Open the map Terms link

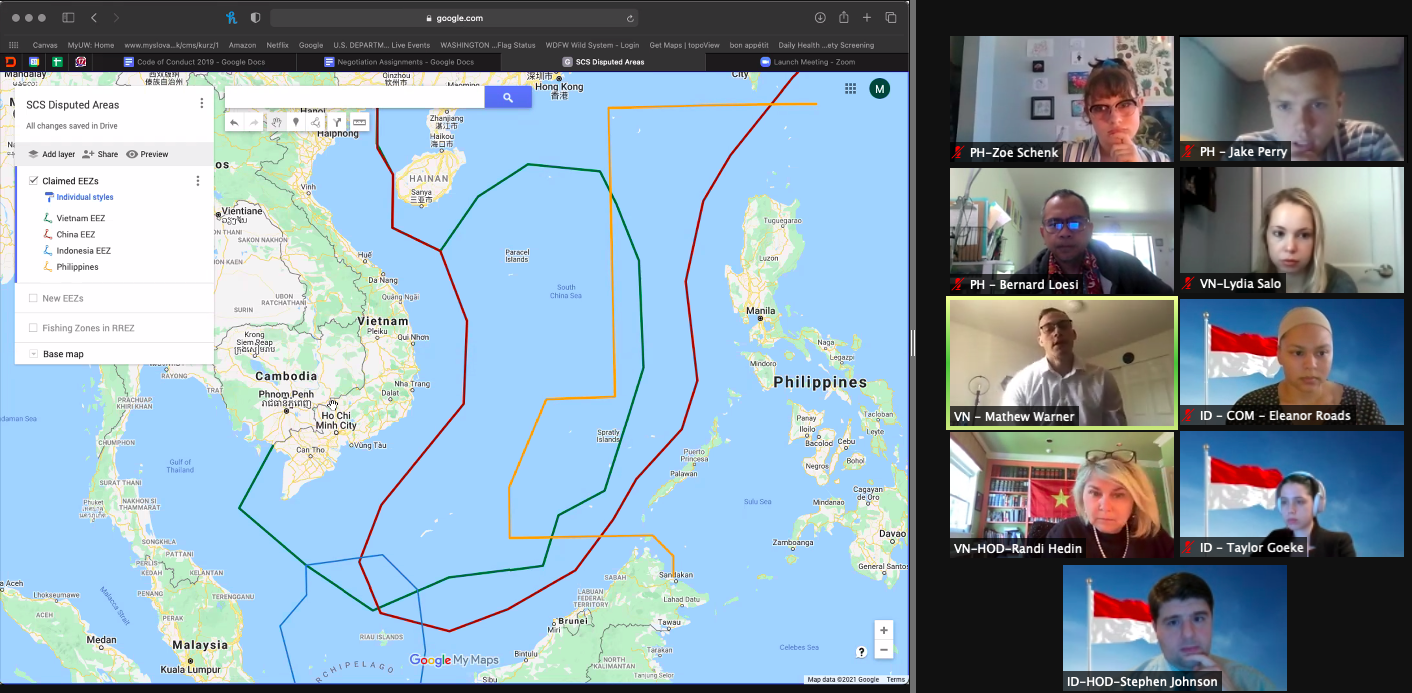pos(895,680)
